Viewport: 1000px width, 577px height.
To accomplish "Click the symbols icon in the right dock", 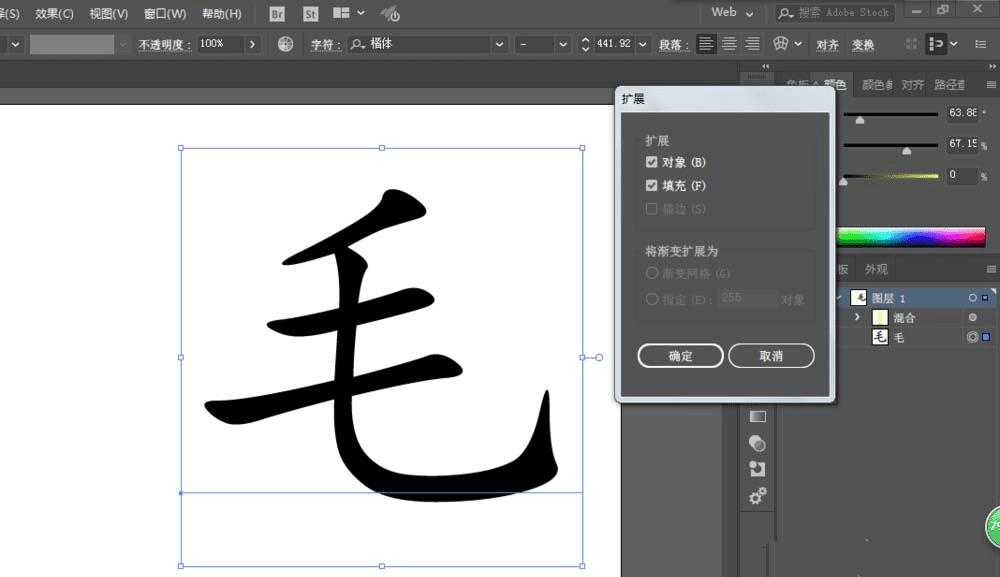I will point(757,443).
